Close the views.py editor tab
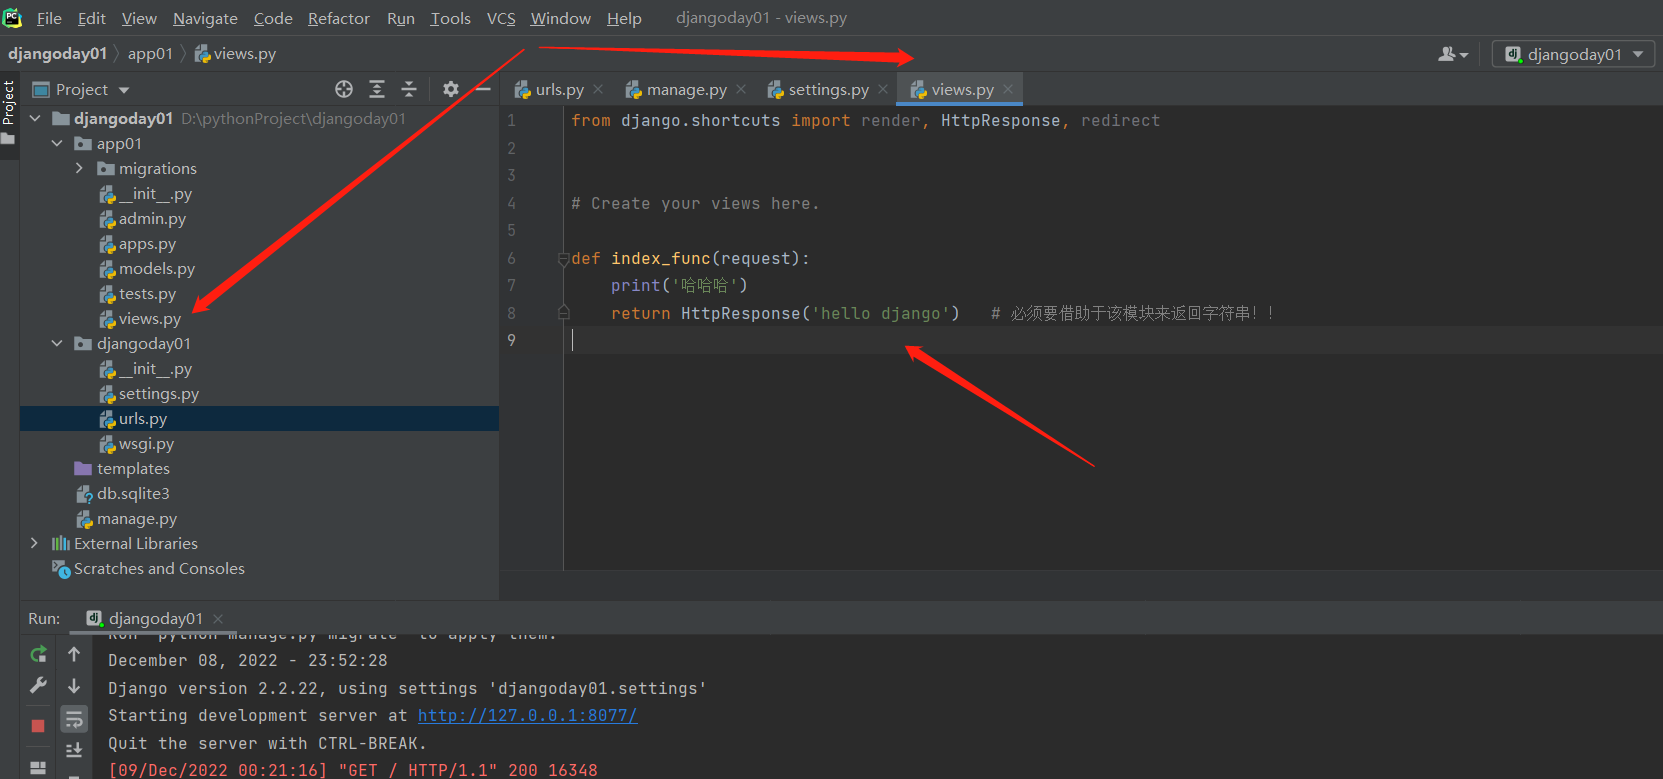 click(1008, 89)
